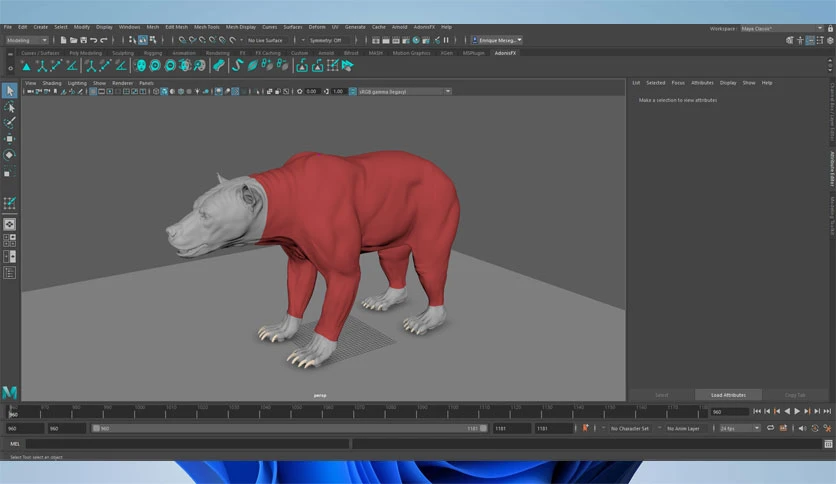This screenshot has width=836, height=484.
Task: Click the Open Scene folder icon
Action: pos(74,40)
